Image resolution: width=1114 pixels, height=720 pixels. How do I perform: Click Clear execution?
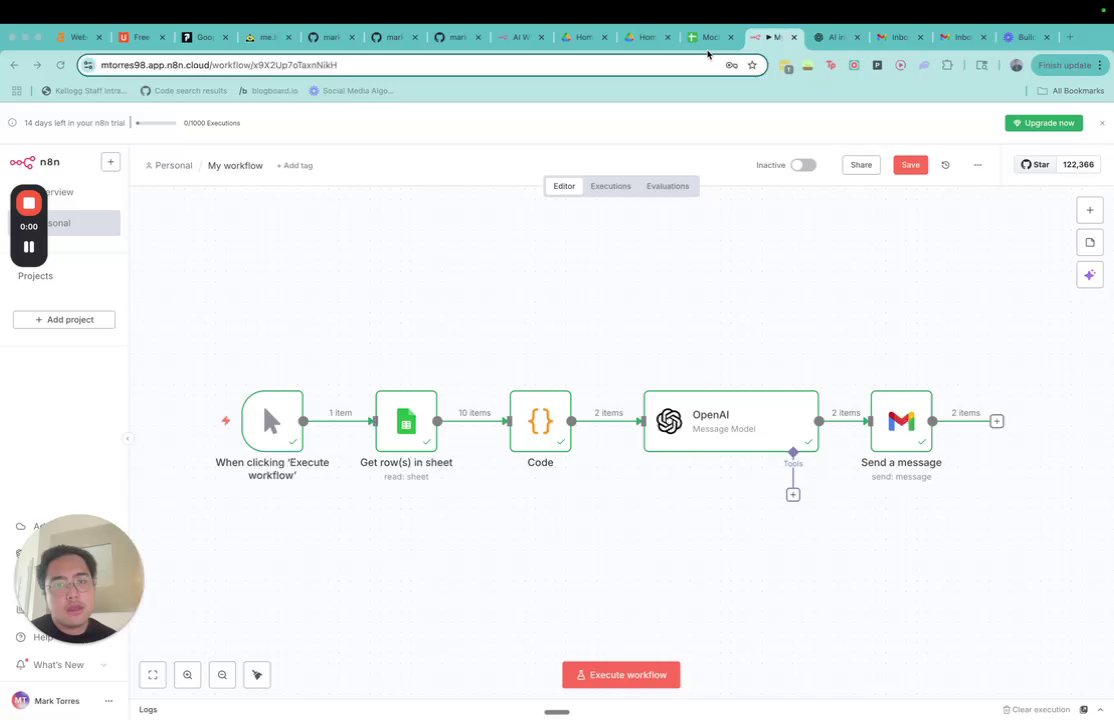1036,709
